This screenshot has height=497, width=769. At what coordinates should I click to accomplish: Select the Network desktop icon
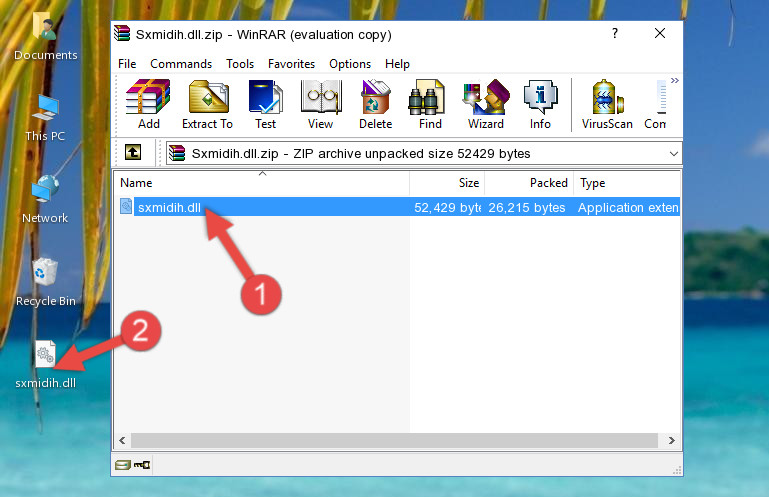tap(45, 199)
